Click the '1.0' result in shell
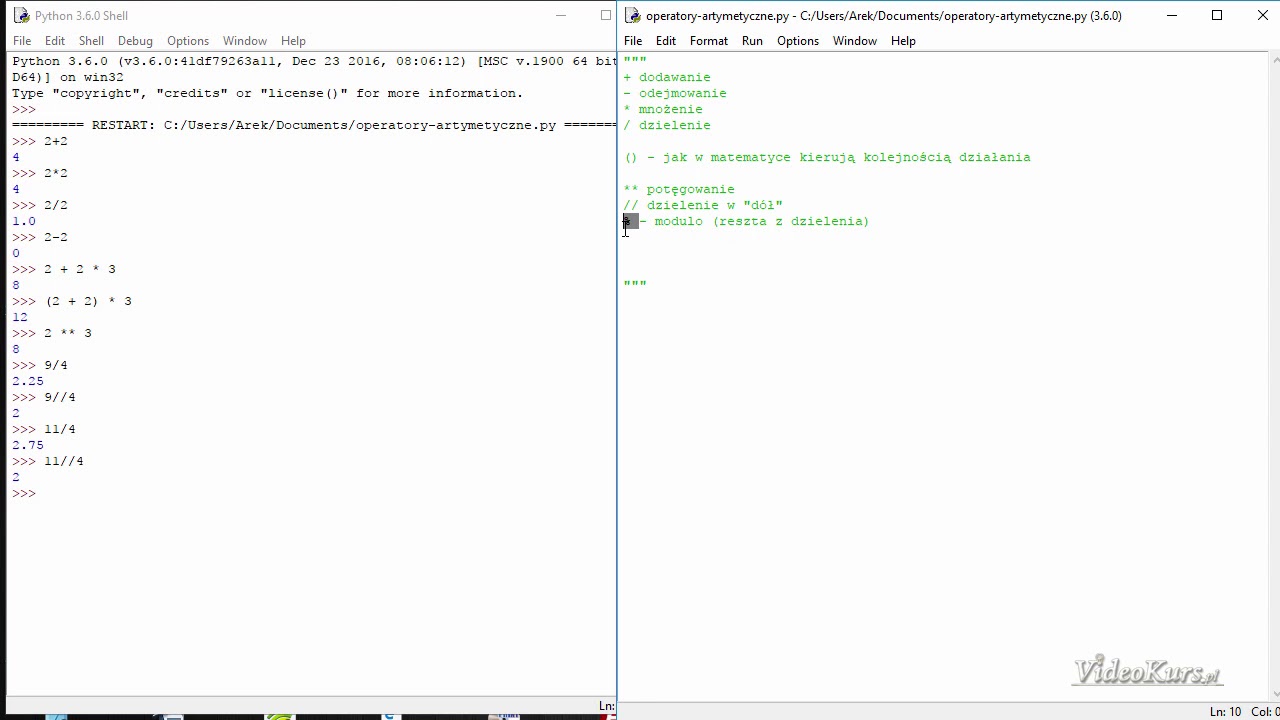 tap(24, 221)
